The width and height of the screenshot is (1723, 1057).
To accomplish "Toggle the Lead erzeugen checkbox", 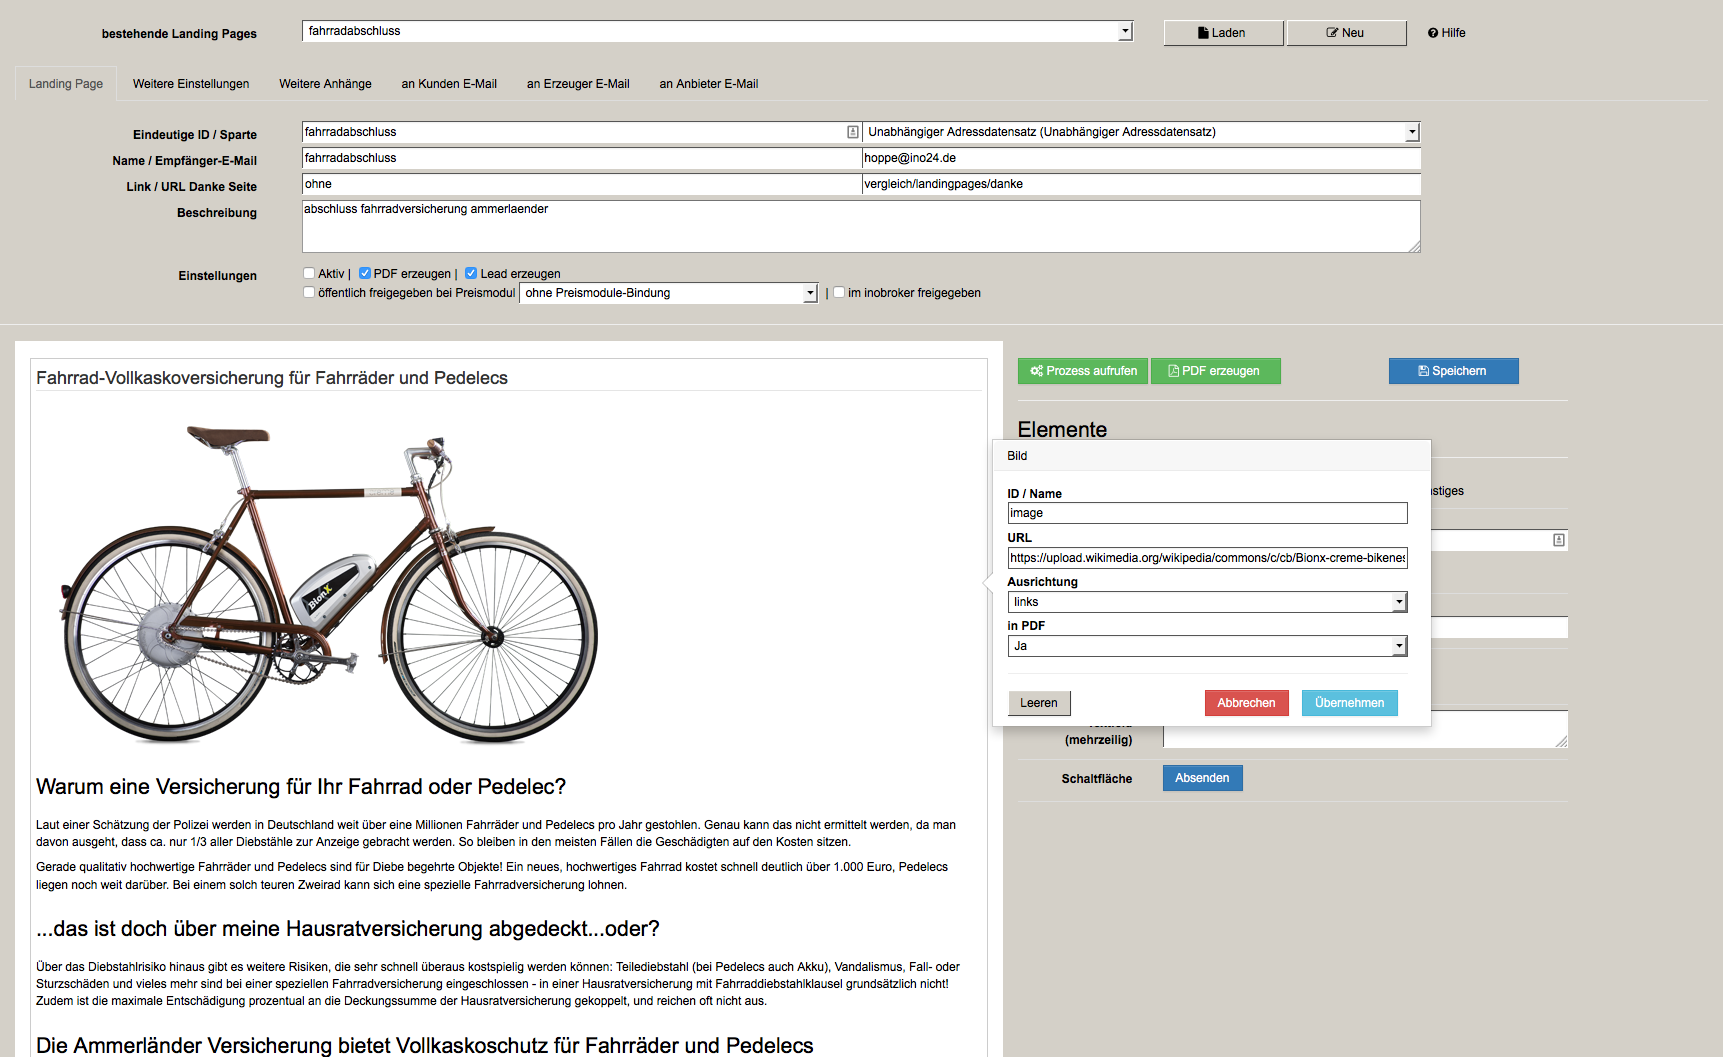I will pos(471,273).
